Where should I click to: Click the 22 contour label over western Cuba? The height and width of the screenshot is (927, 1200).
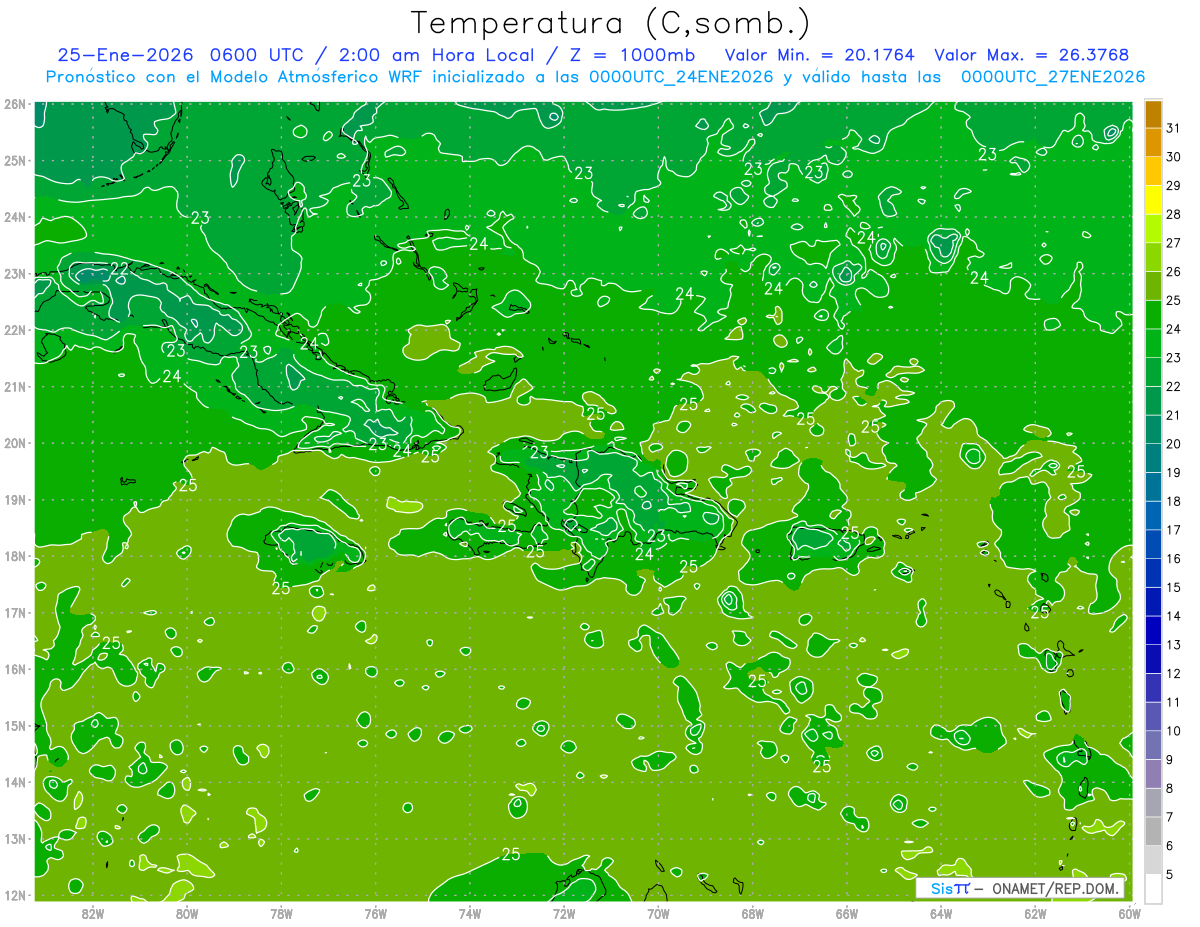coord(120,268)
